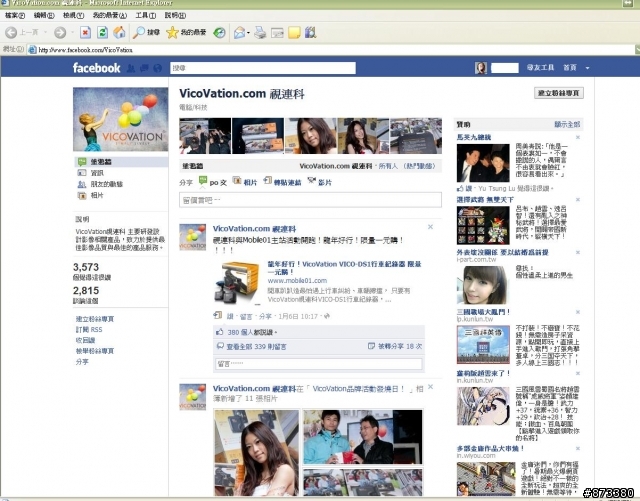Viewport: 640px width, 501px height.
Task: Click the create fan page button
Action: click(x=559, y=93)
